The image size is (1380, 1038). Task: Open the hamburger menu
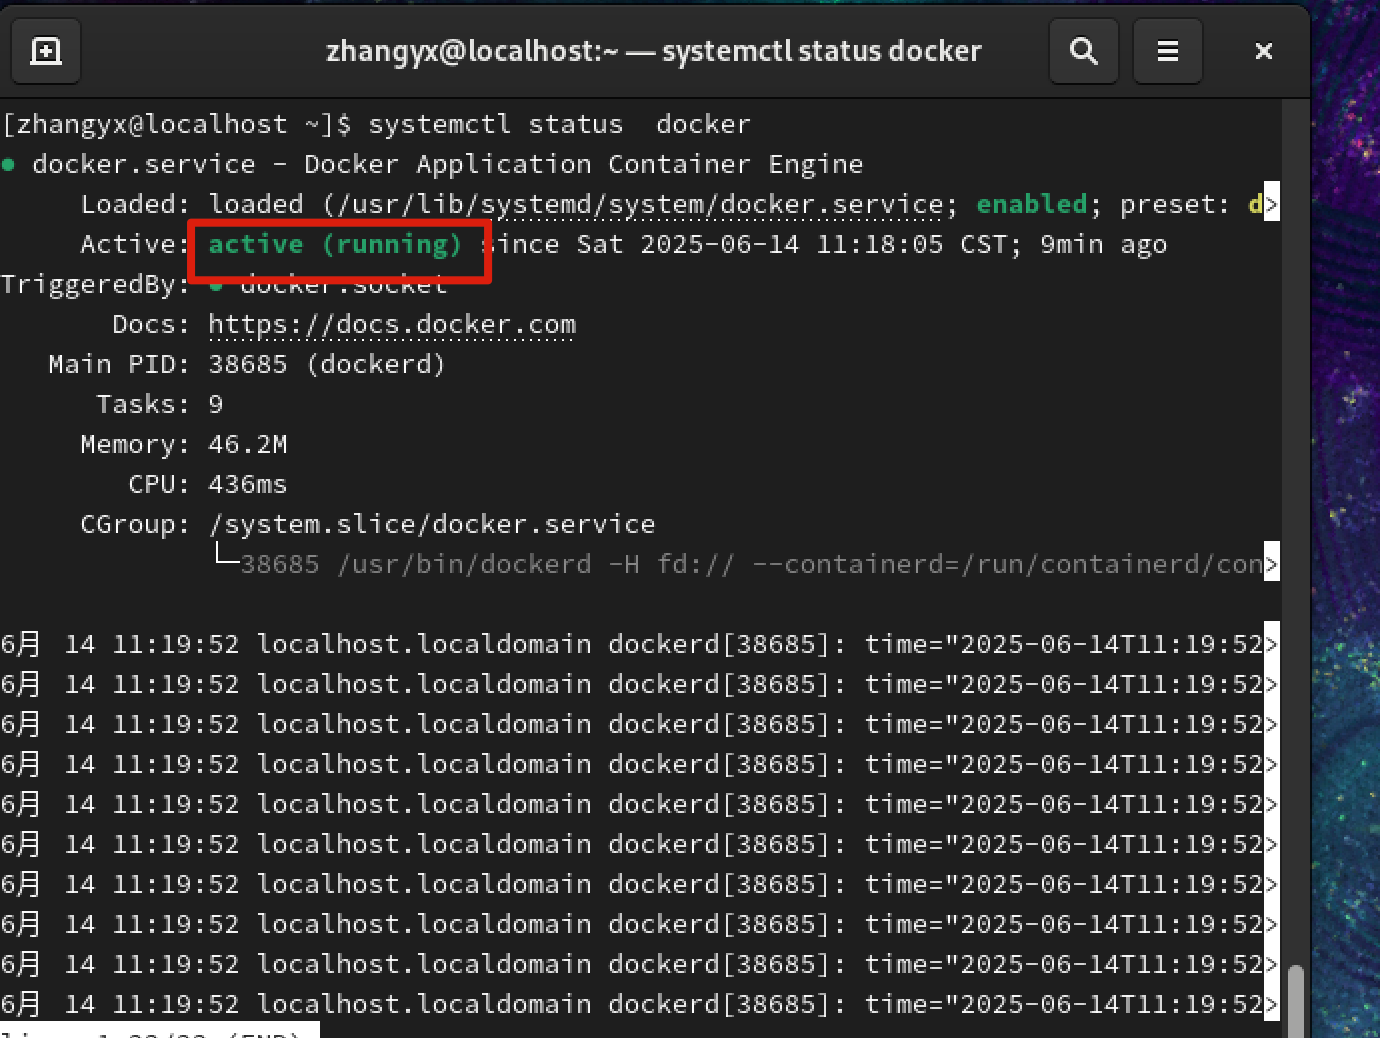click(x=1167, y=51)
